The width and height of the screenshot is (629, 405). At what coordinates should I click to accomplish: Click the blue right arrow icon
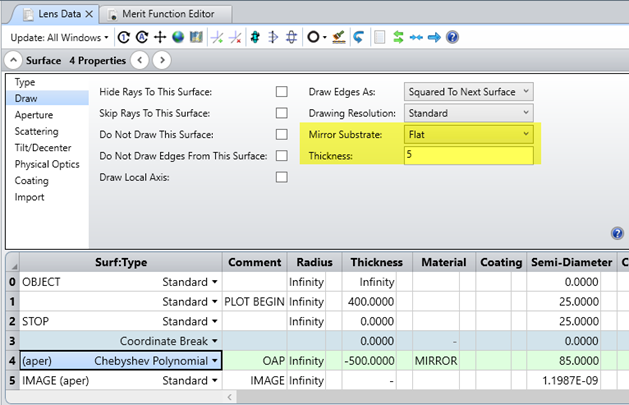(434, 37)
